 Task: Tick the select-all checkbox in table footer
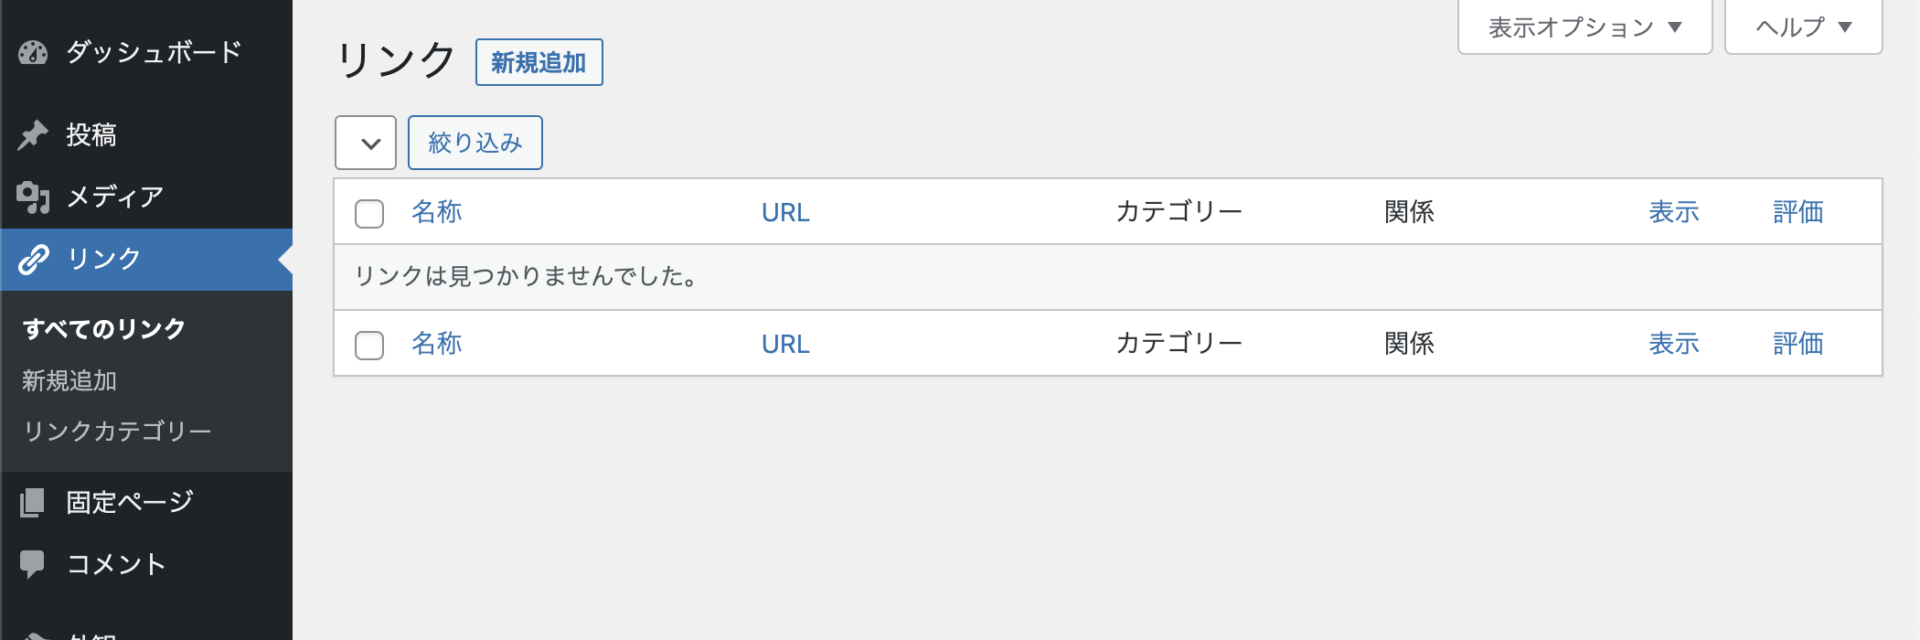pos(369,345)
